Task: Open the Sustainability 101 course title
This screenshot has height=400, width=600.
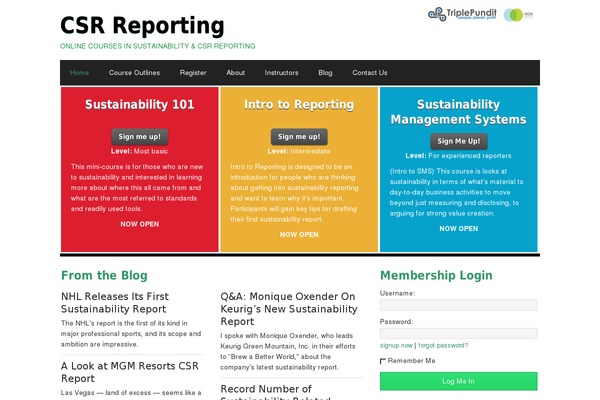Action: click(140, 104)
